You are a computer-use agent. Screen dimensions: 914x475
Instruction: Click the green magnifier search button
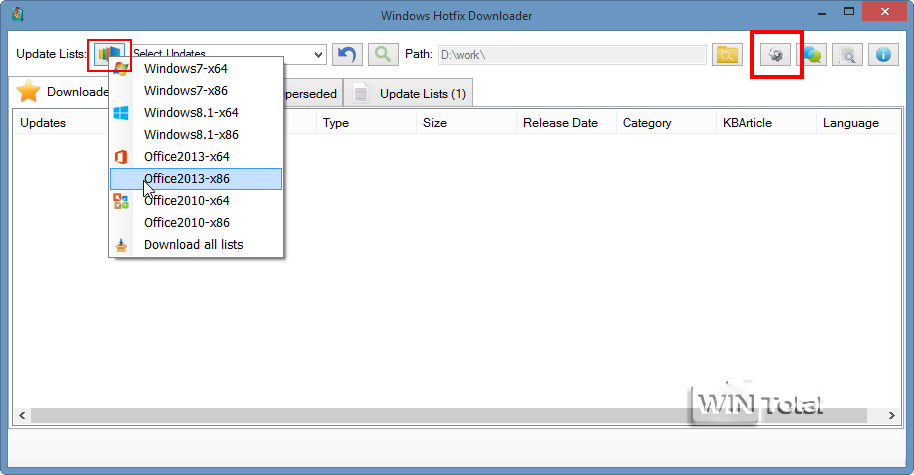(x=383, y=55)
